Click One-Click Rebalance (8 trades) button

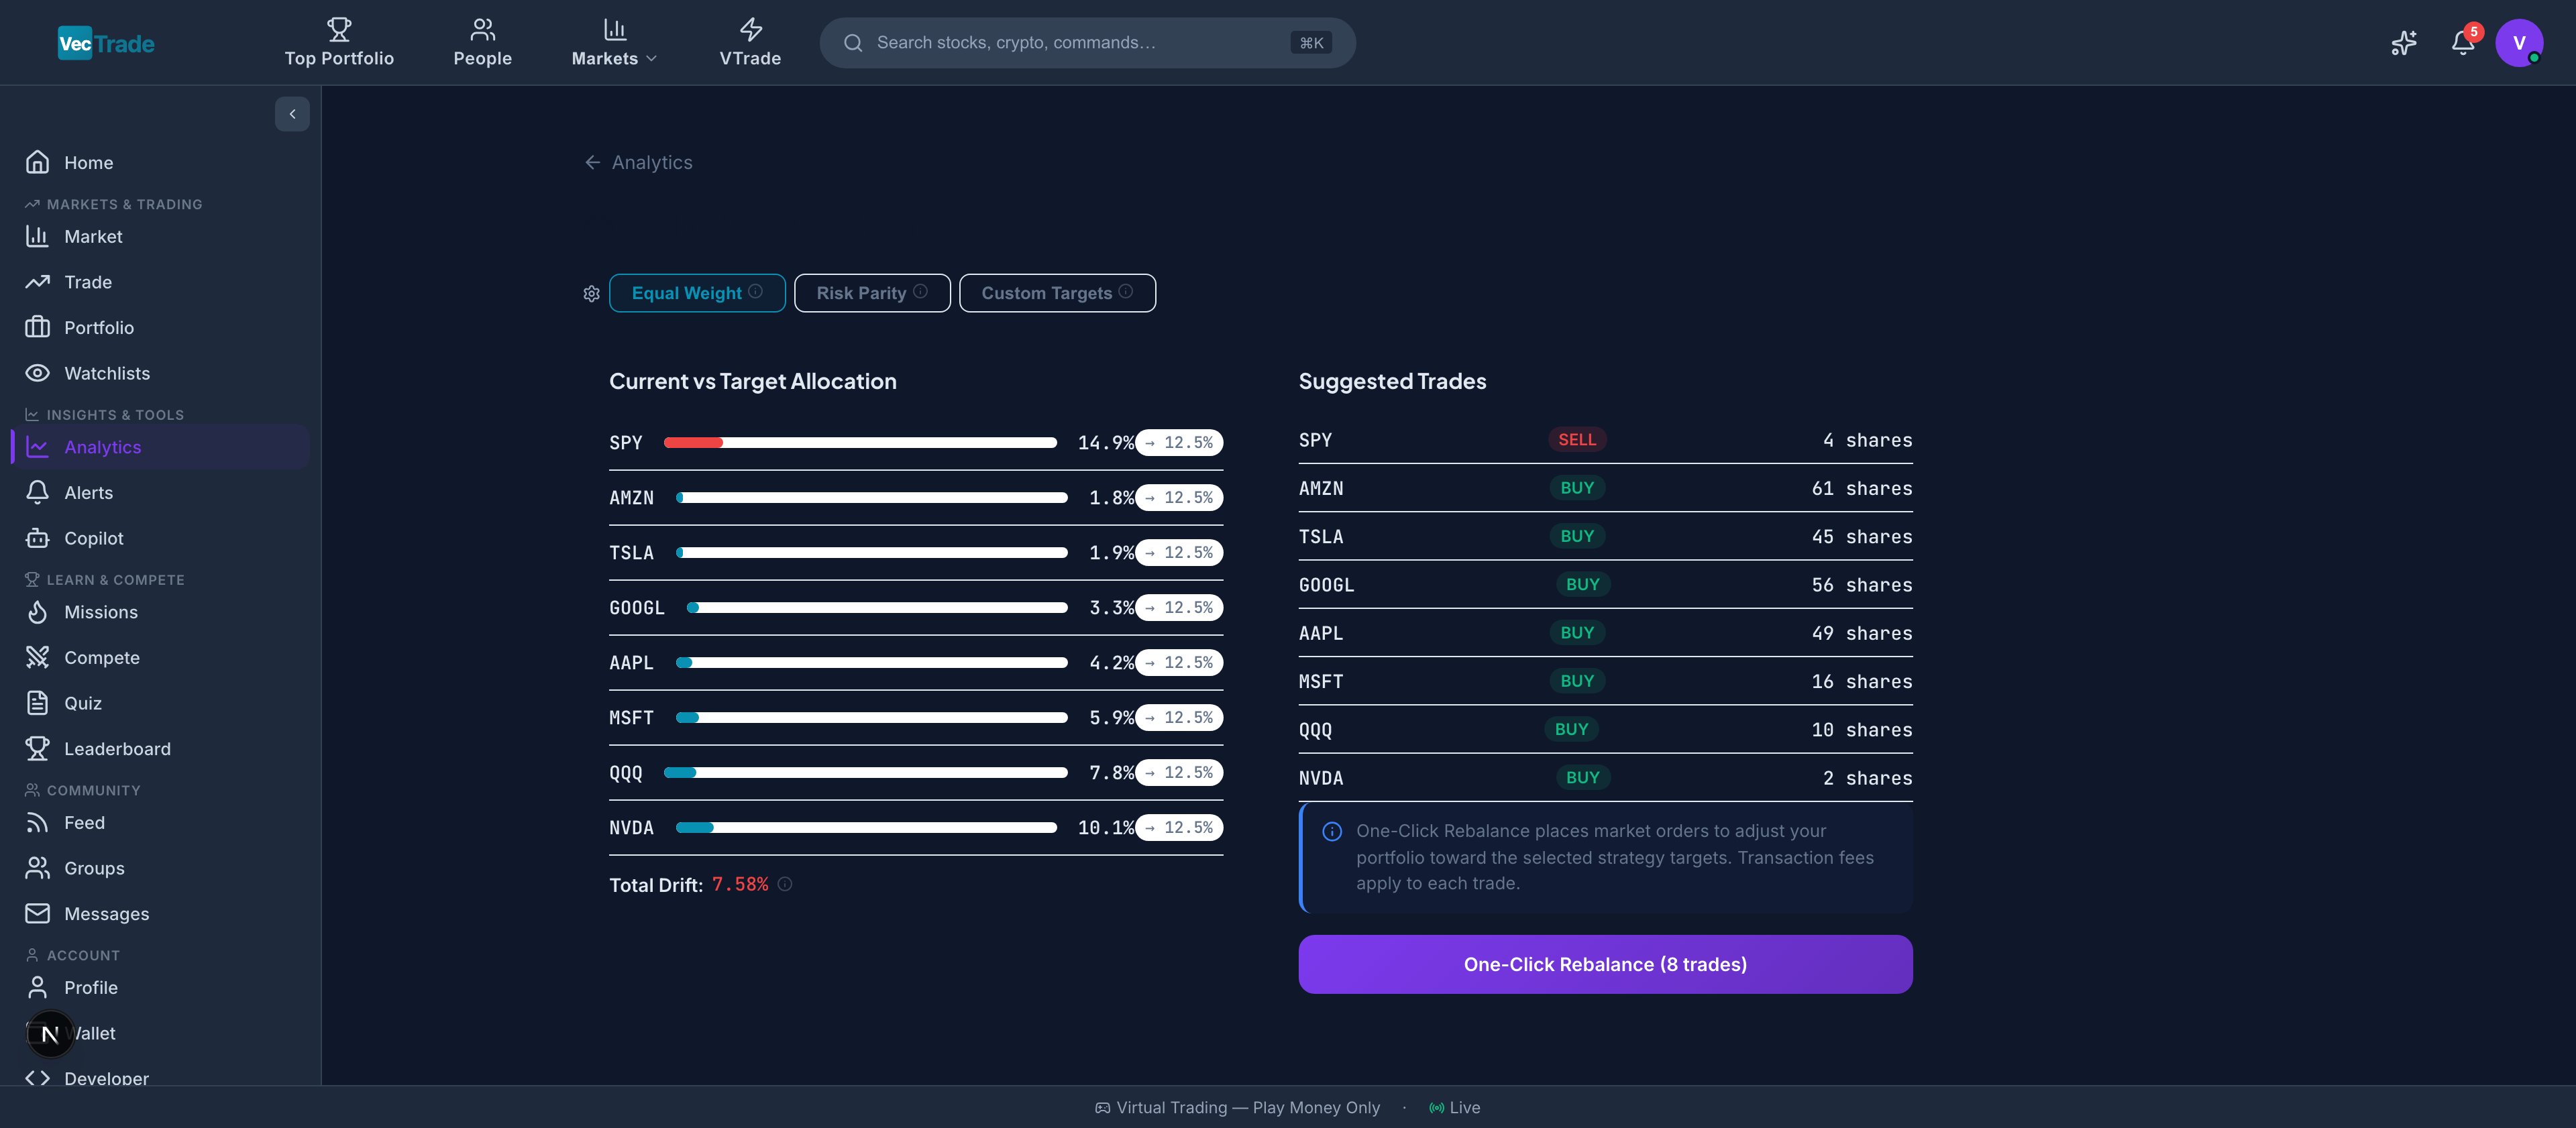[x=1605, y=964]
